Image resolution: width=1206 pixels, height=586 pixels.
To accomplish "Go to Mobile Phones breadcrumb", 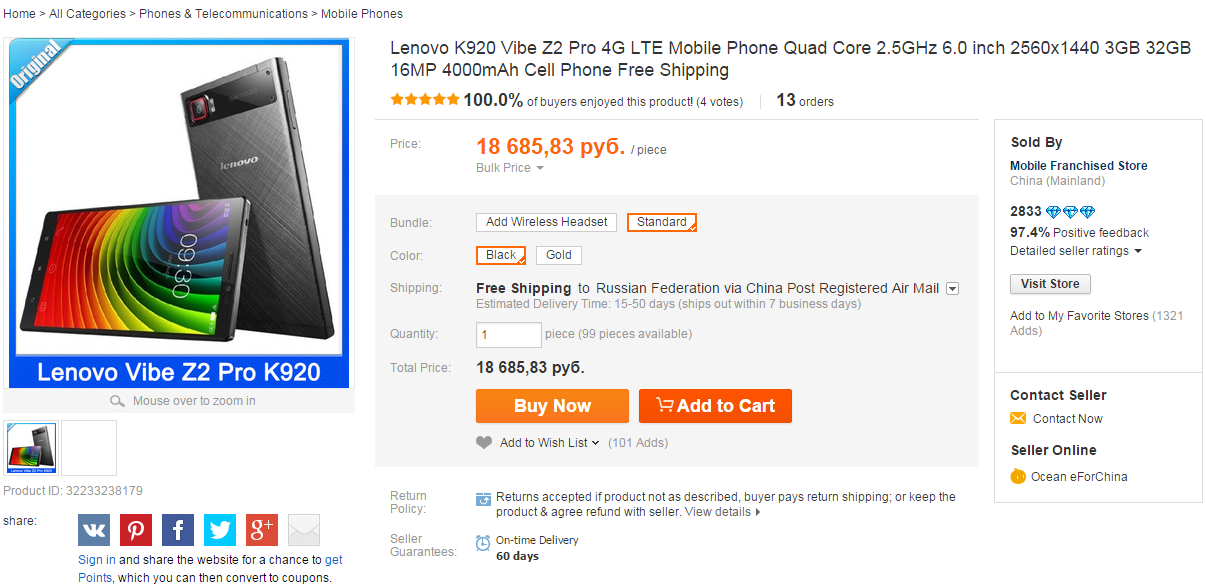I will (362, 14).
